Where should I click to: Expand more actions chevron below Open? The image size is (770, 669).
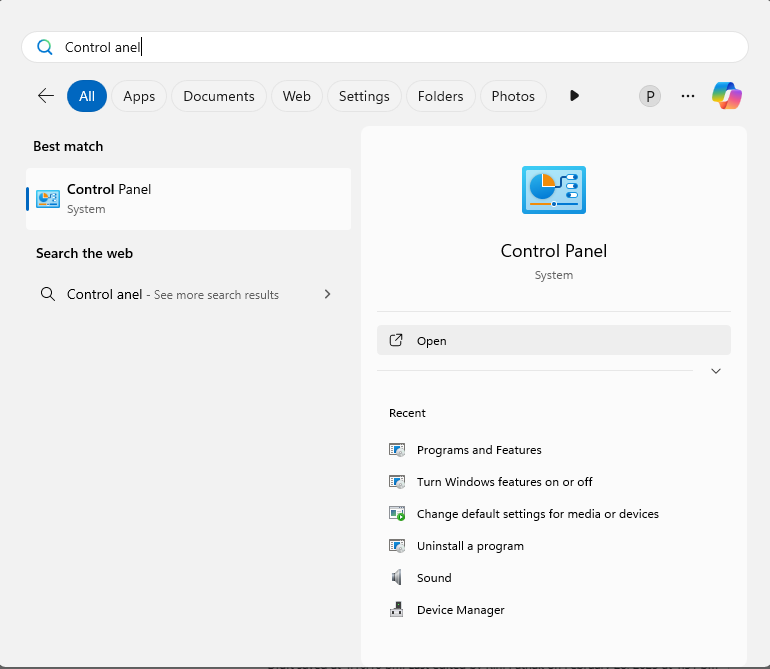coord(715,371)
